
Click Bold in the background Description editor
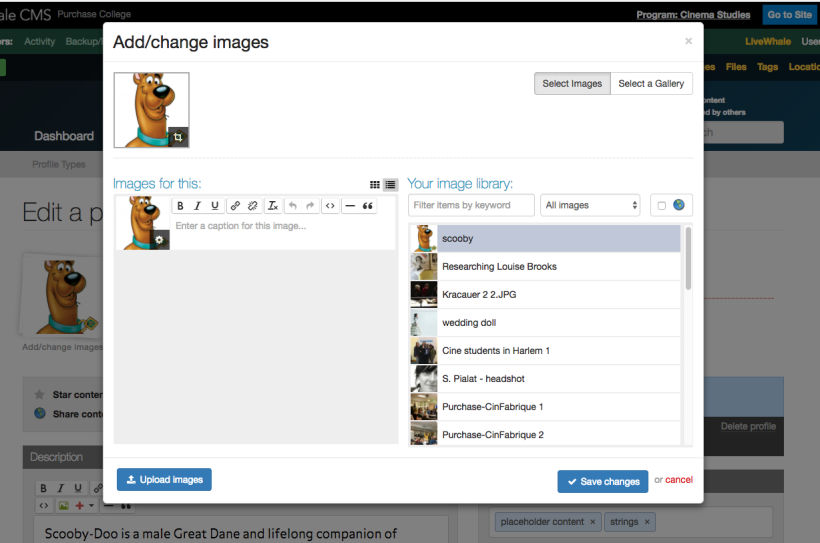tap(43, 488)
